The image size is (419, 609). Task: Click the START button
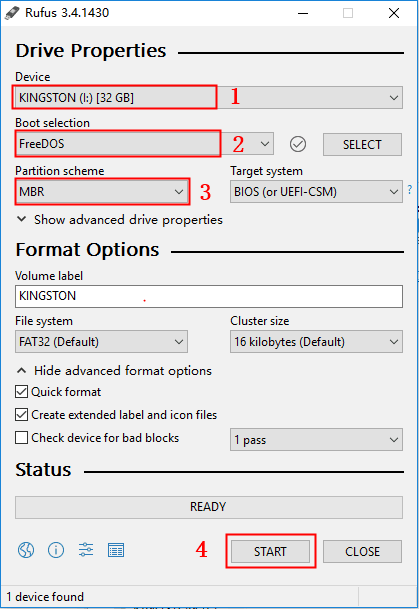coord(271,551)
